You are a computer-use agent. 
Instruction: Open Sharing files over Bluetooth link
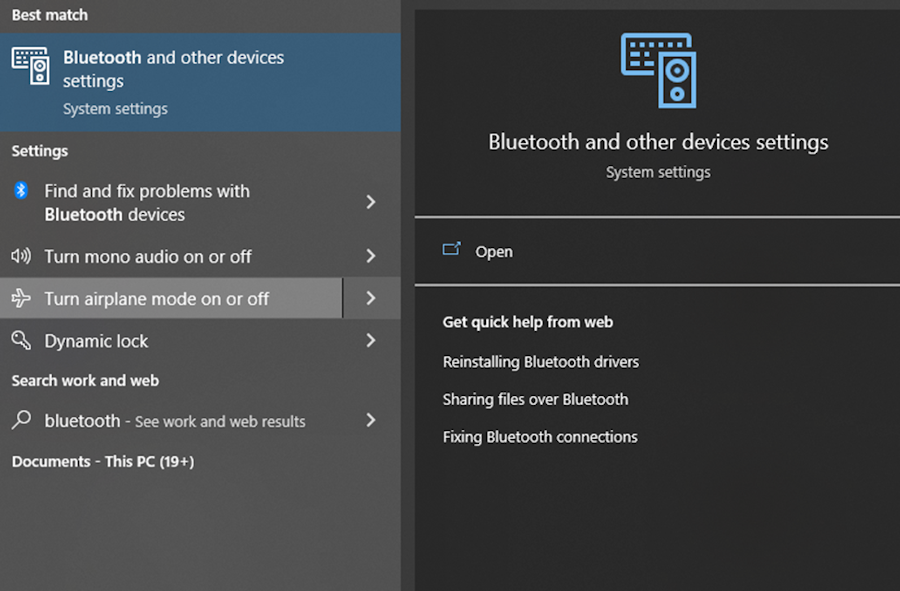[x=535, y=399]
